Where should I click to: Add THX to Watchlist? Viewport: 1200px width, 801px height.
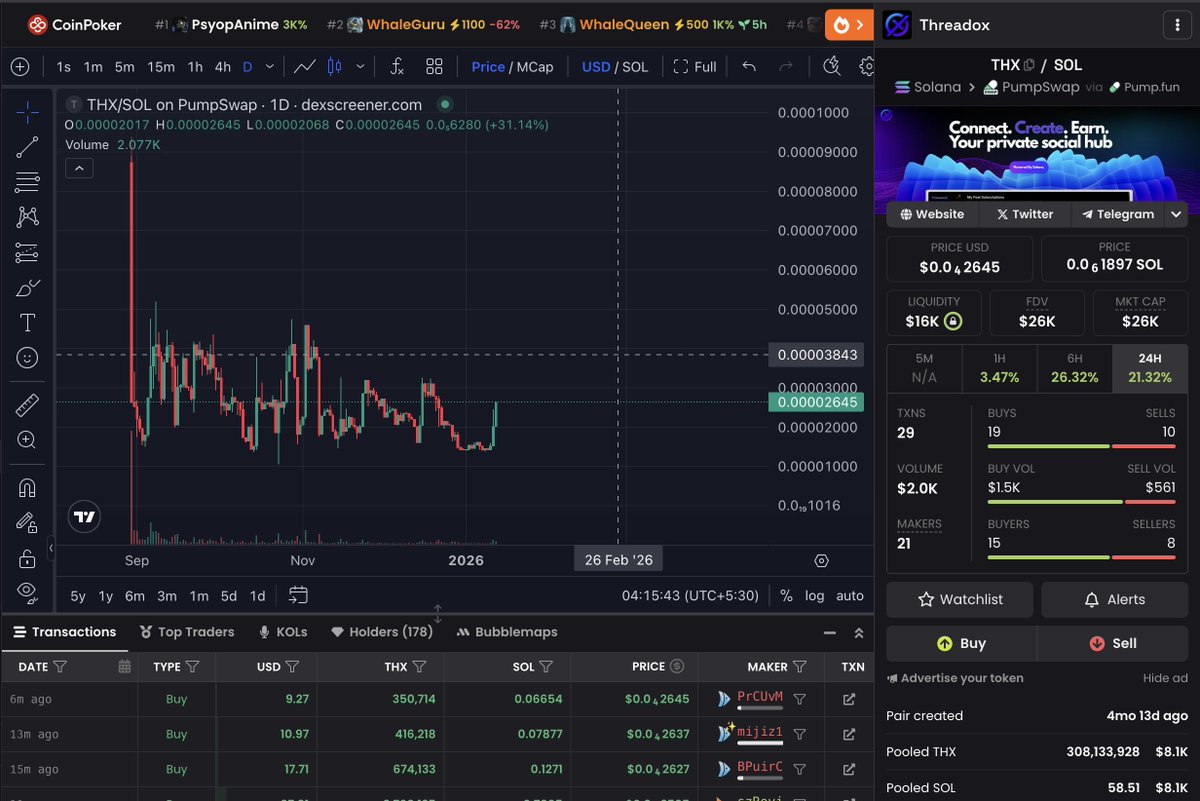coord(960,599)
